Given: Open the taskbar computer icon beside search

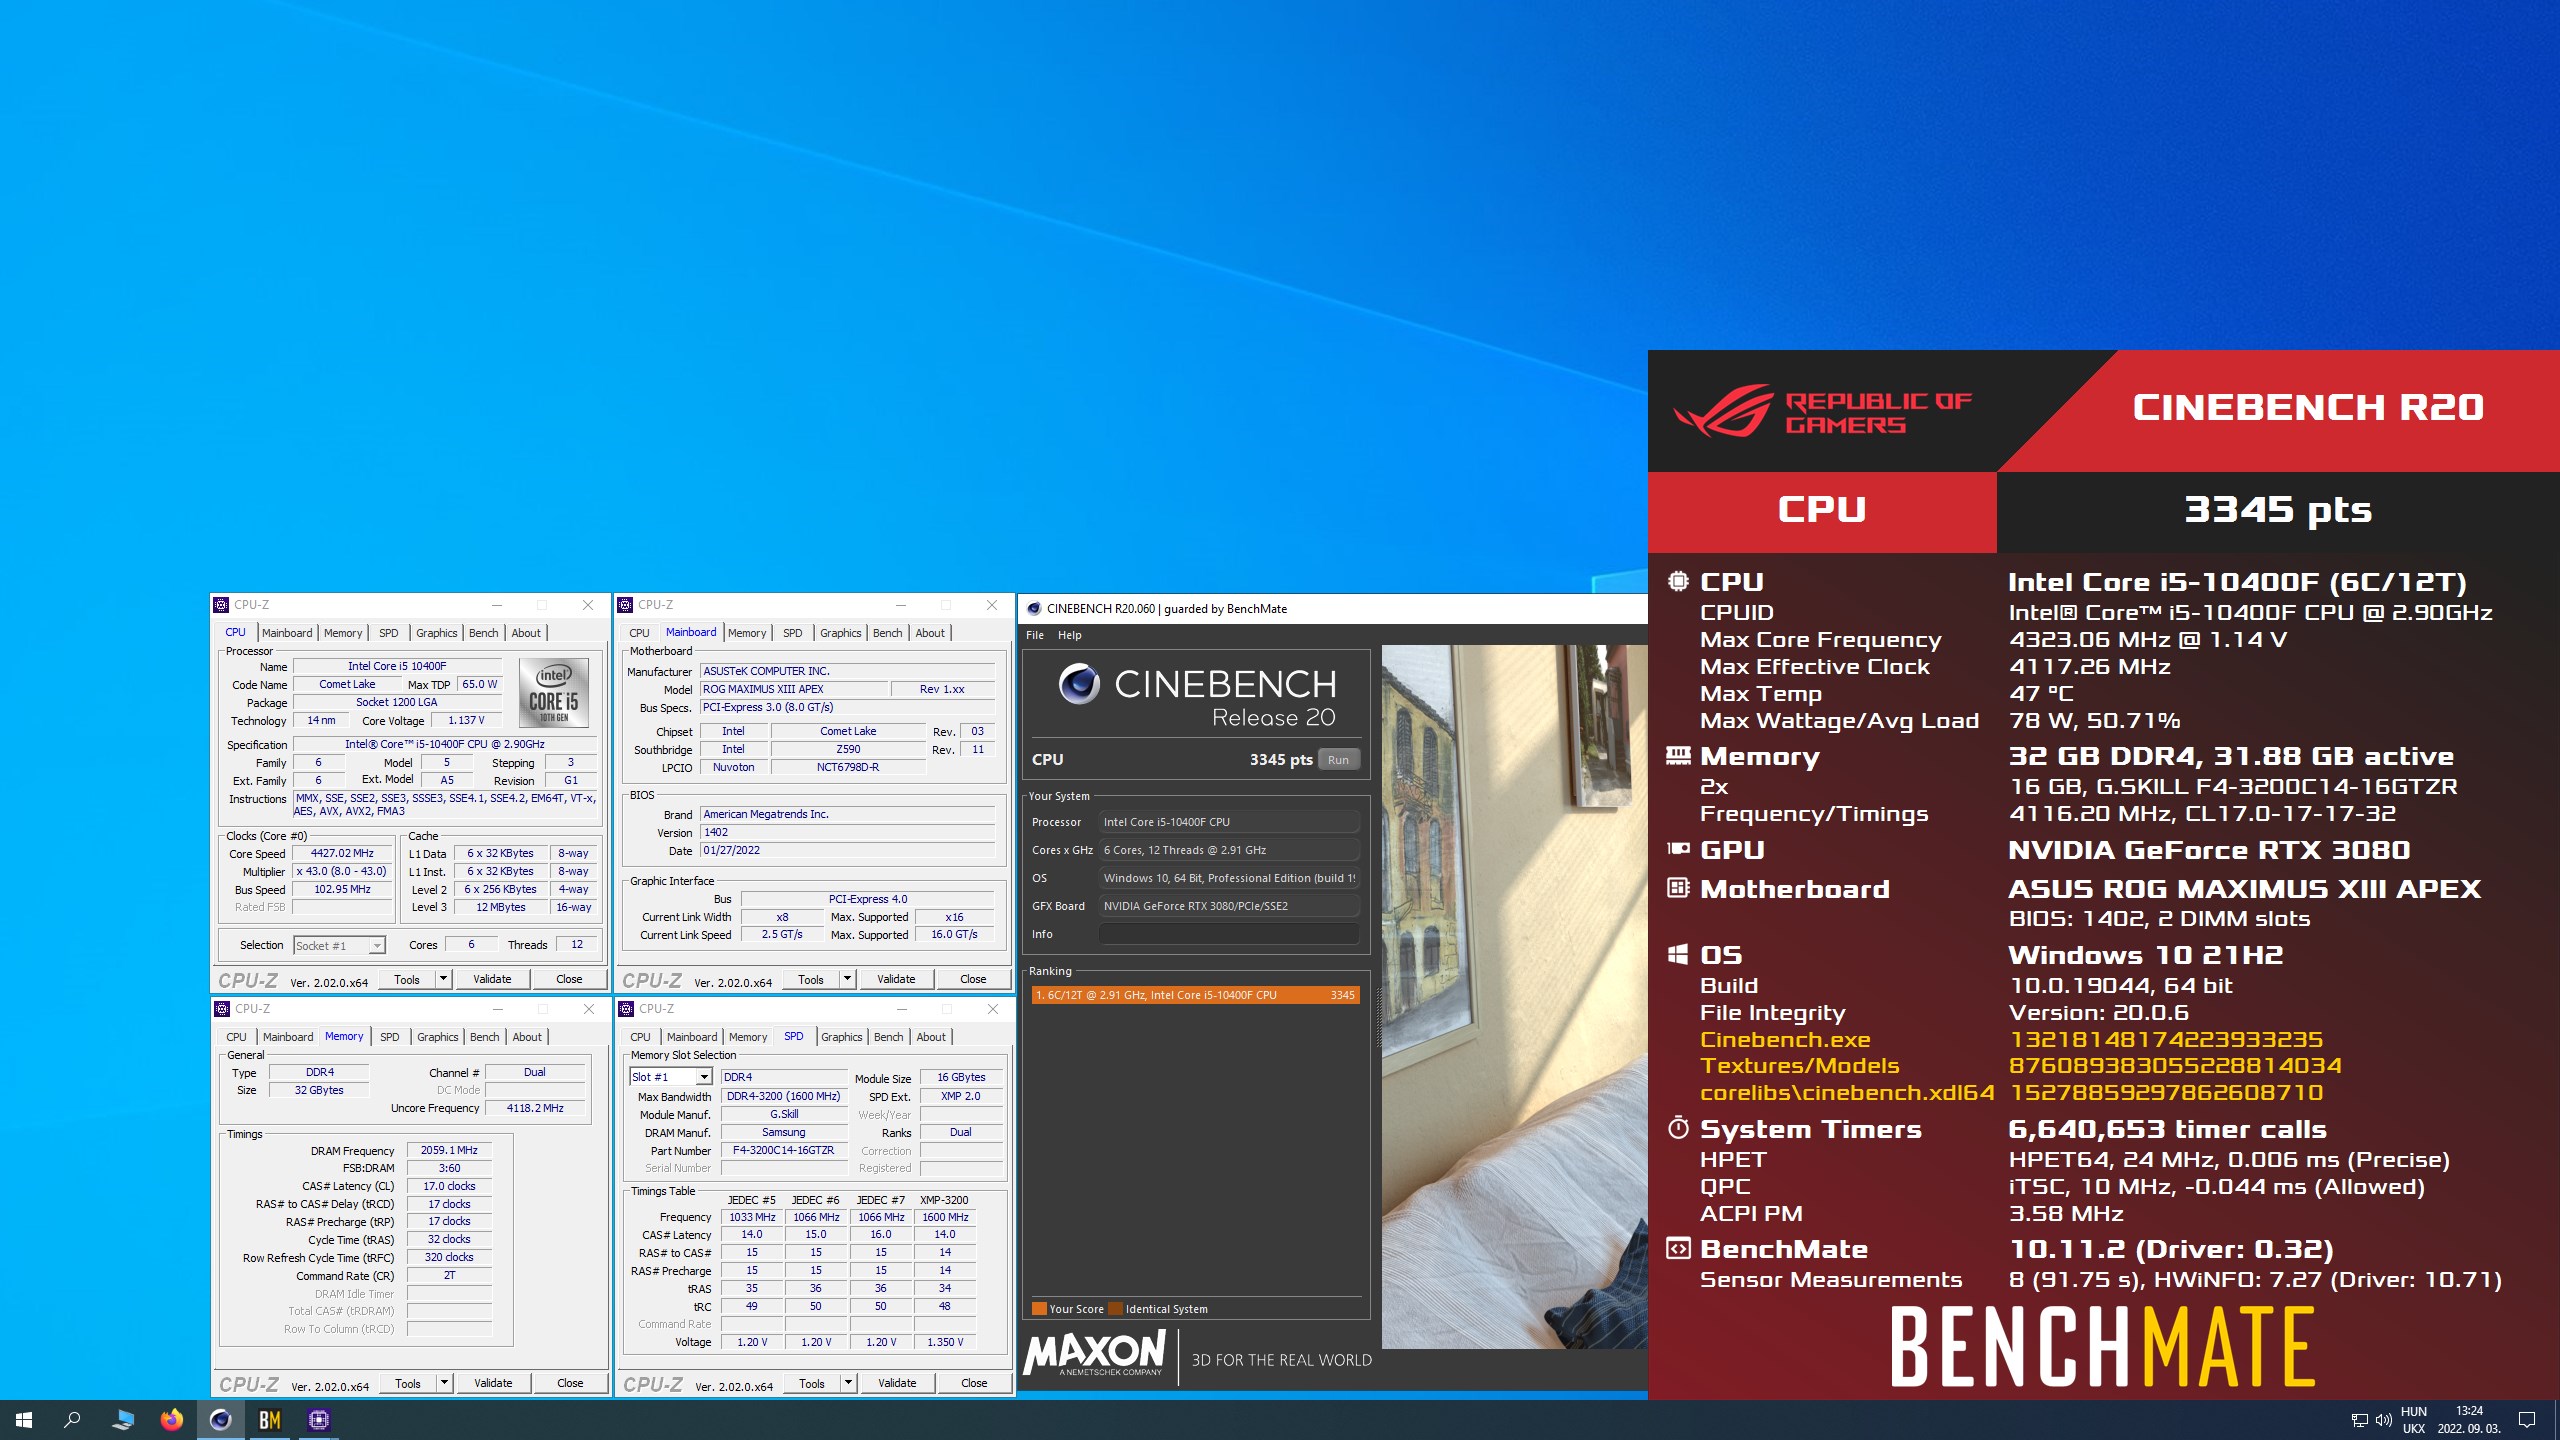Looking at the screenshot, I should (x=123, y=1419).
